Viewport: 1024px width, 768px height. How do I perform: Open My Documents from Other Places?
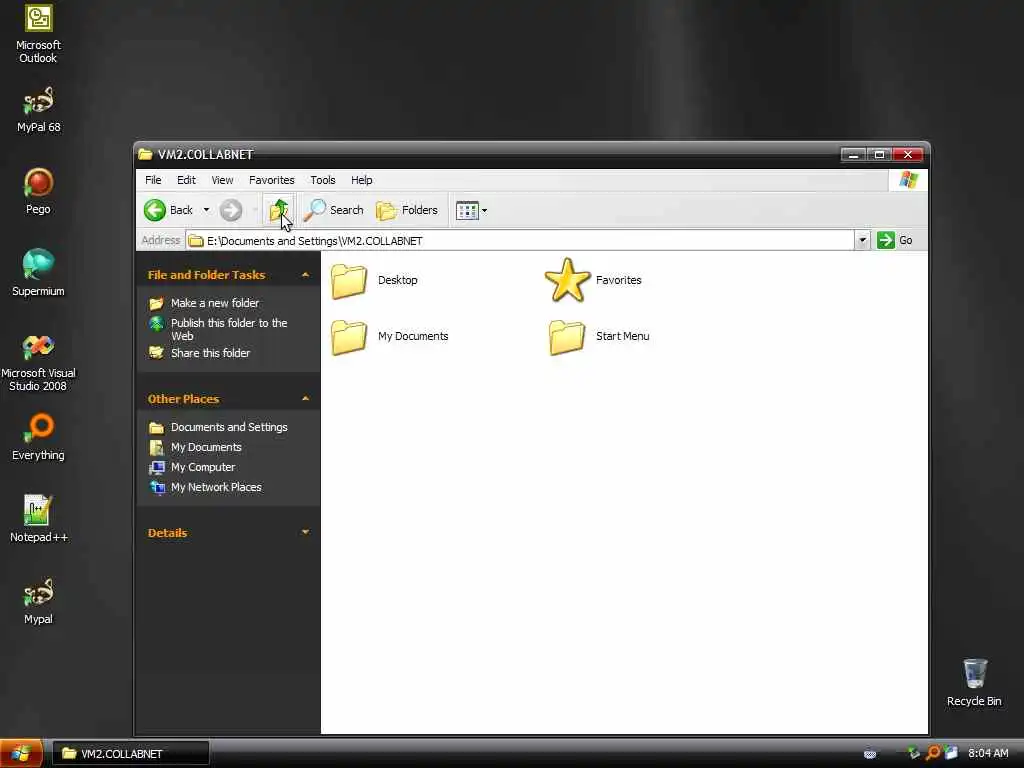coord(206,447)
